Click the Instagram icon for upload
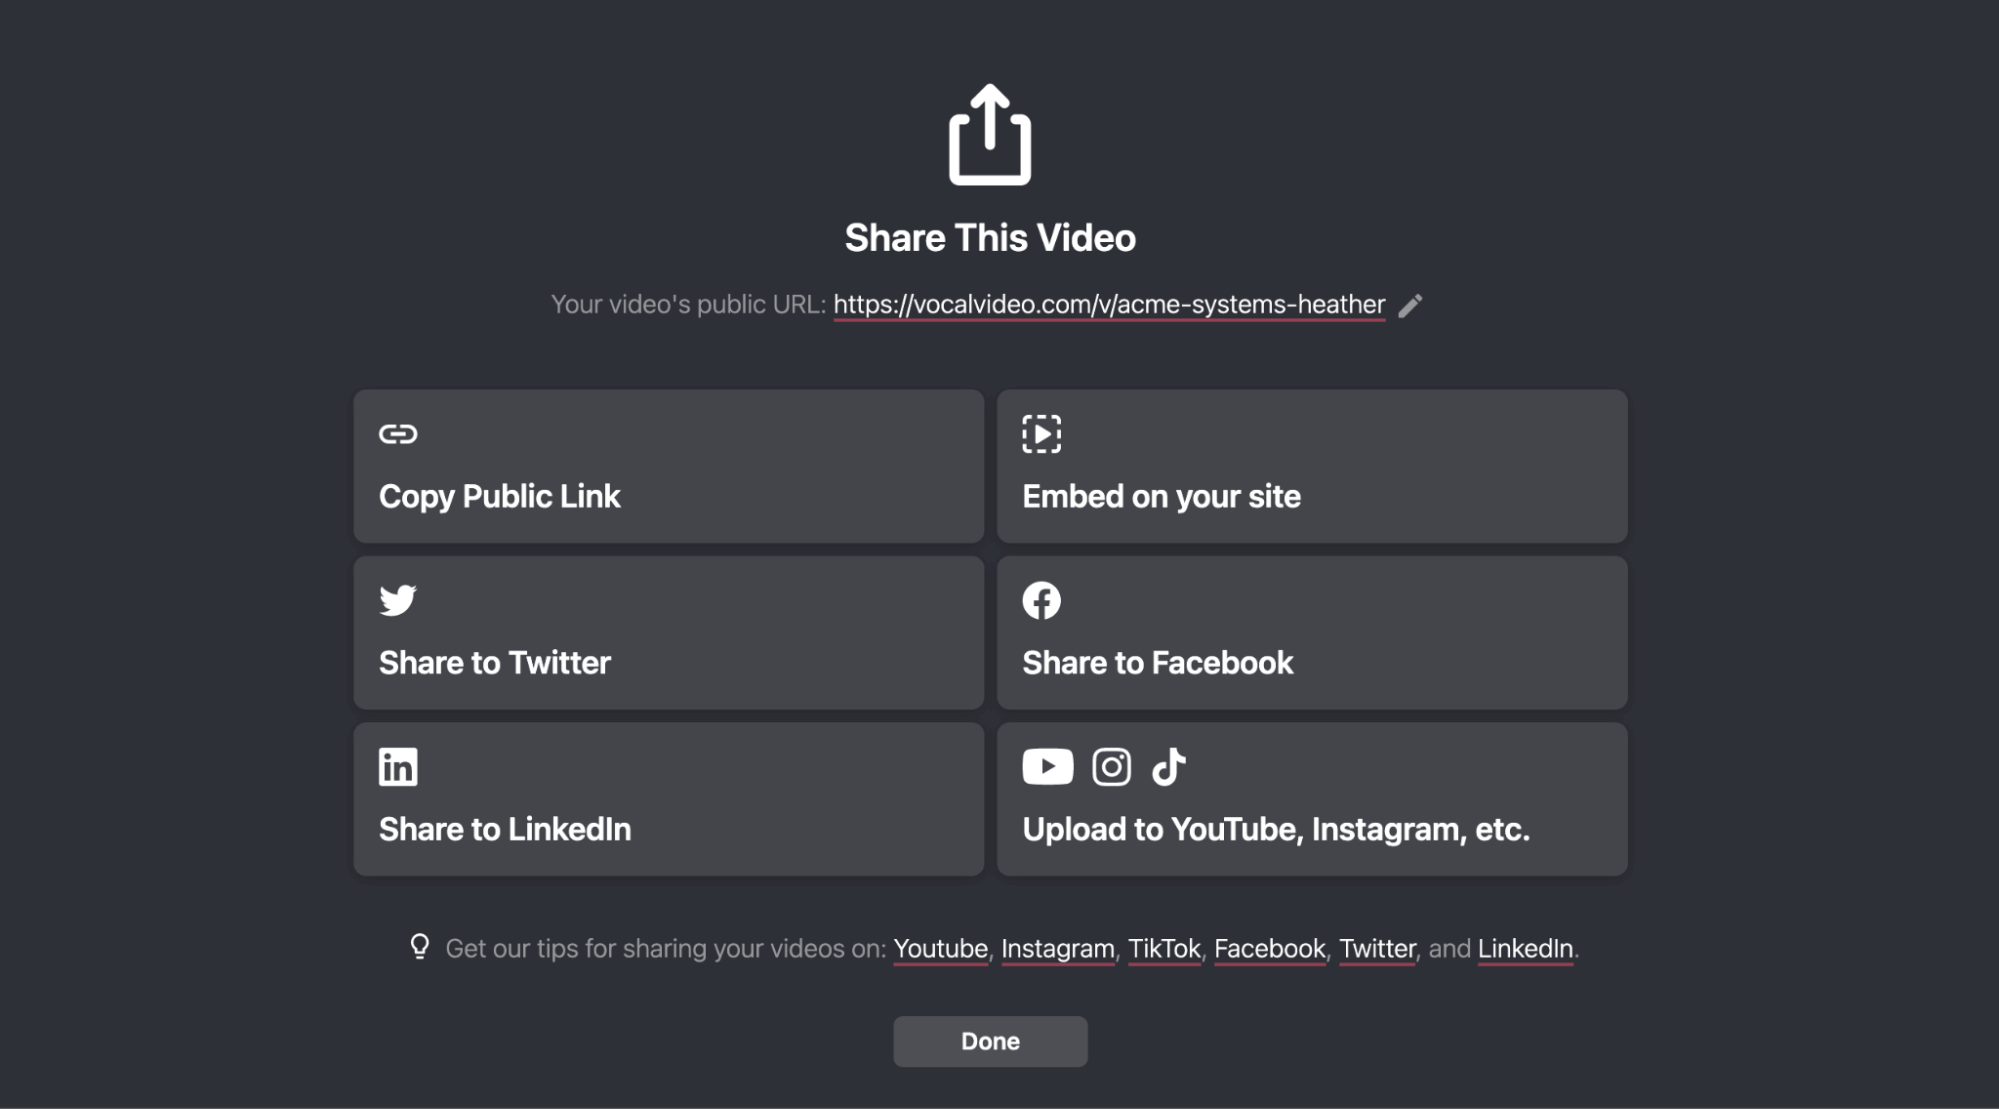 pyautogui.click(x=1110, y=766)
